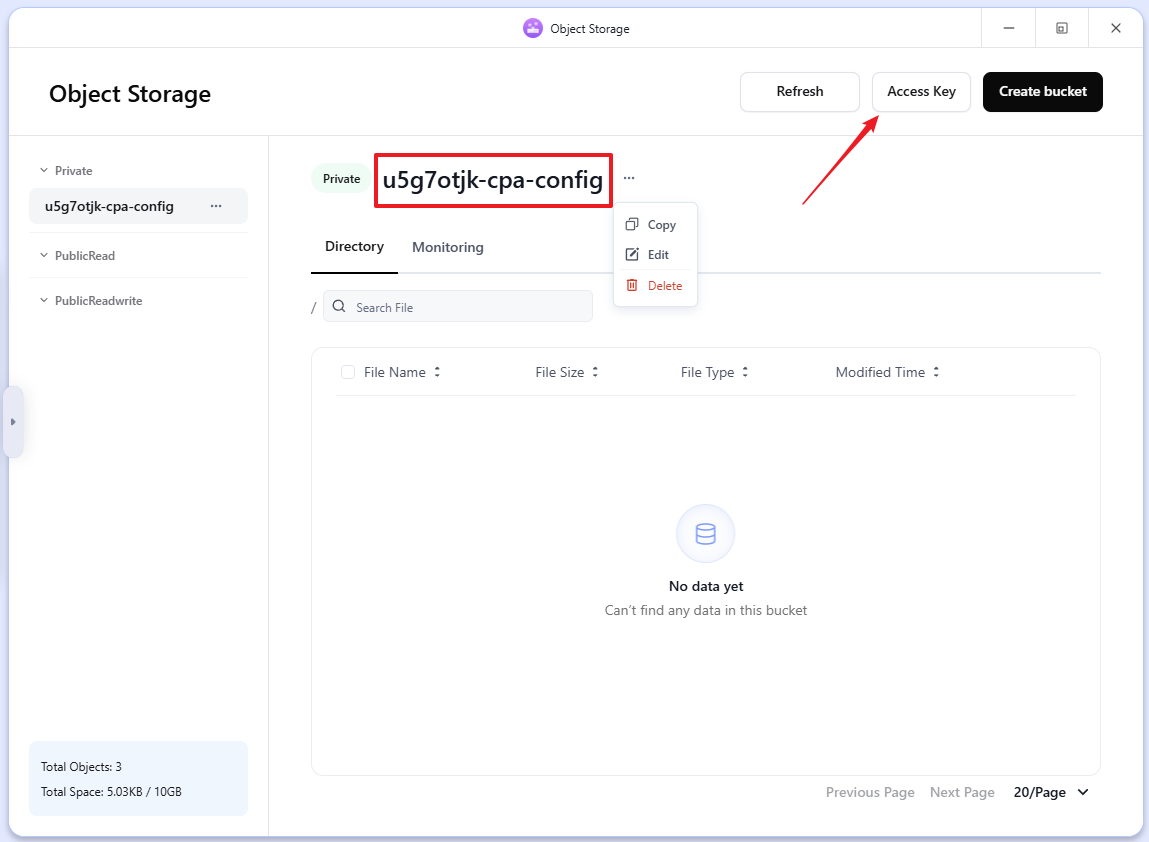Expand the PublicRead bucket group
Image resolution: width=1149 pixels, height=842 pixels.
tap(44, 256)
